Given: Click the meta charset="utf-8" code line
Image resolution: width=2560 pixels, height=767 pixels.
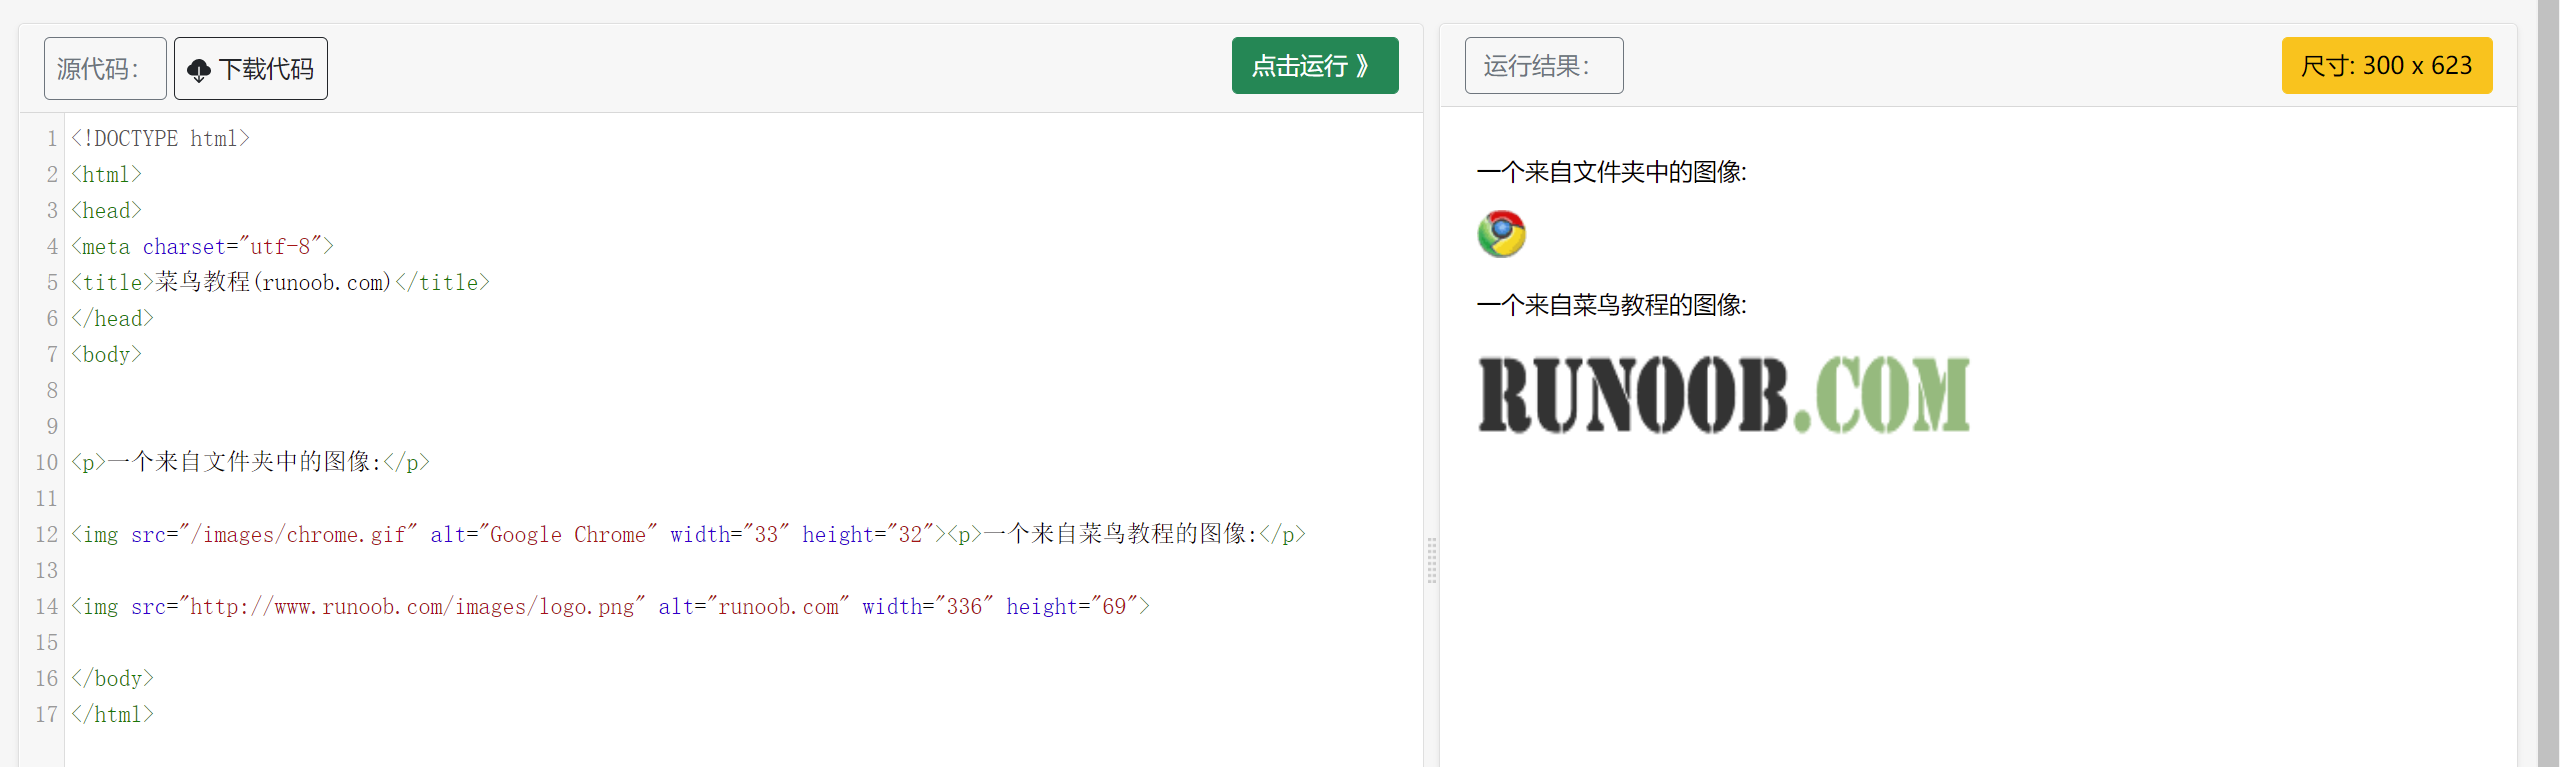Looking at the screenshot, I should [202, 246].
